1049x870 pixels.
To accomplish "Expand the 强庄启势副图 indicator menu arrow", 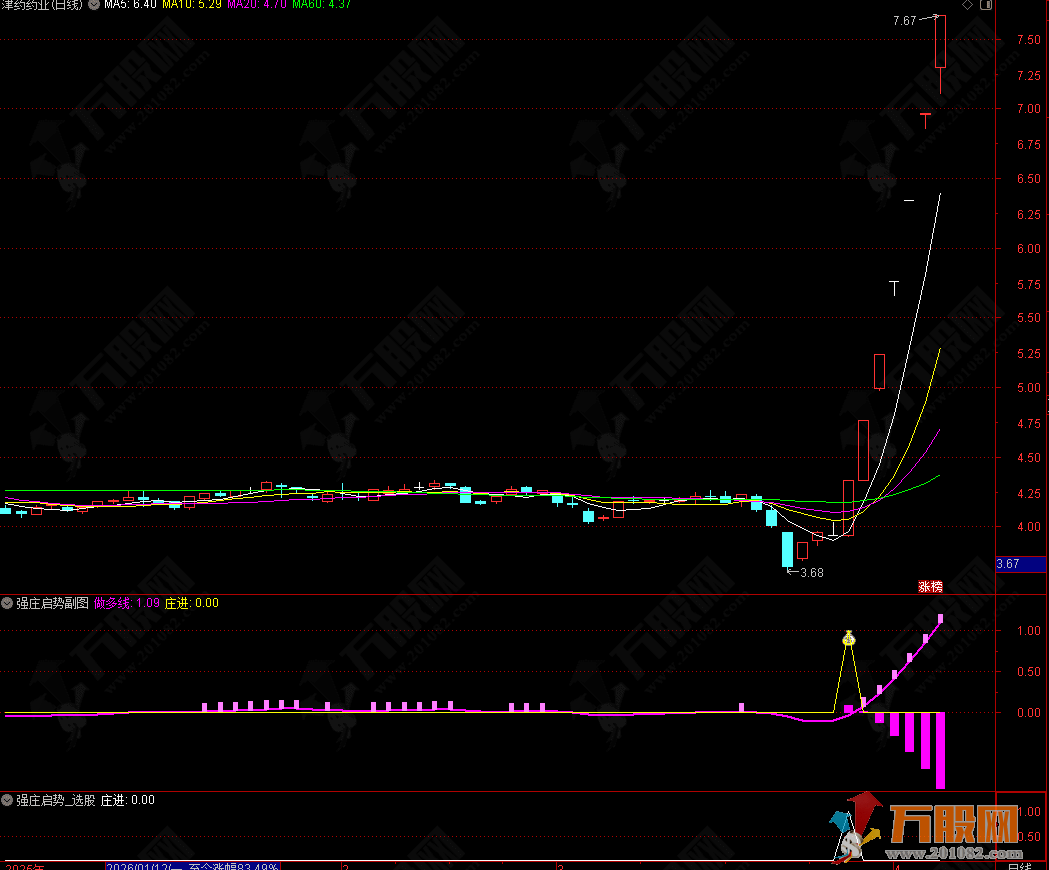I will click(x=8, y=603).
